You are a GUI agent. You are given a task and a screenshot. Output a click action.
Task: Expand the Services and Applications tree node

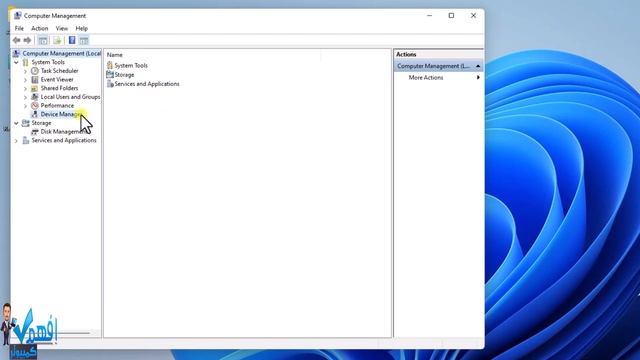pos(16,140)
